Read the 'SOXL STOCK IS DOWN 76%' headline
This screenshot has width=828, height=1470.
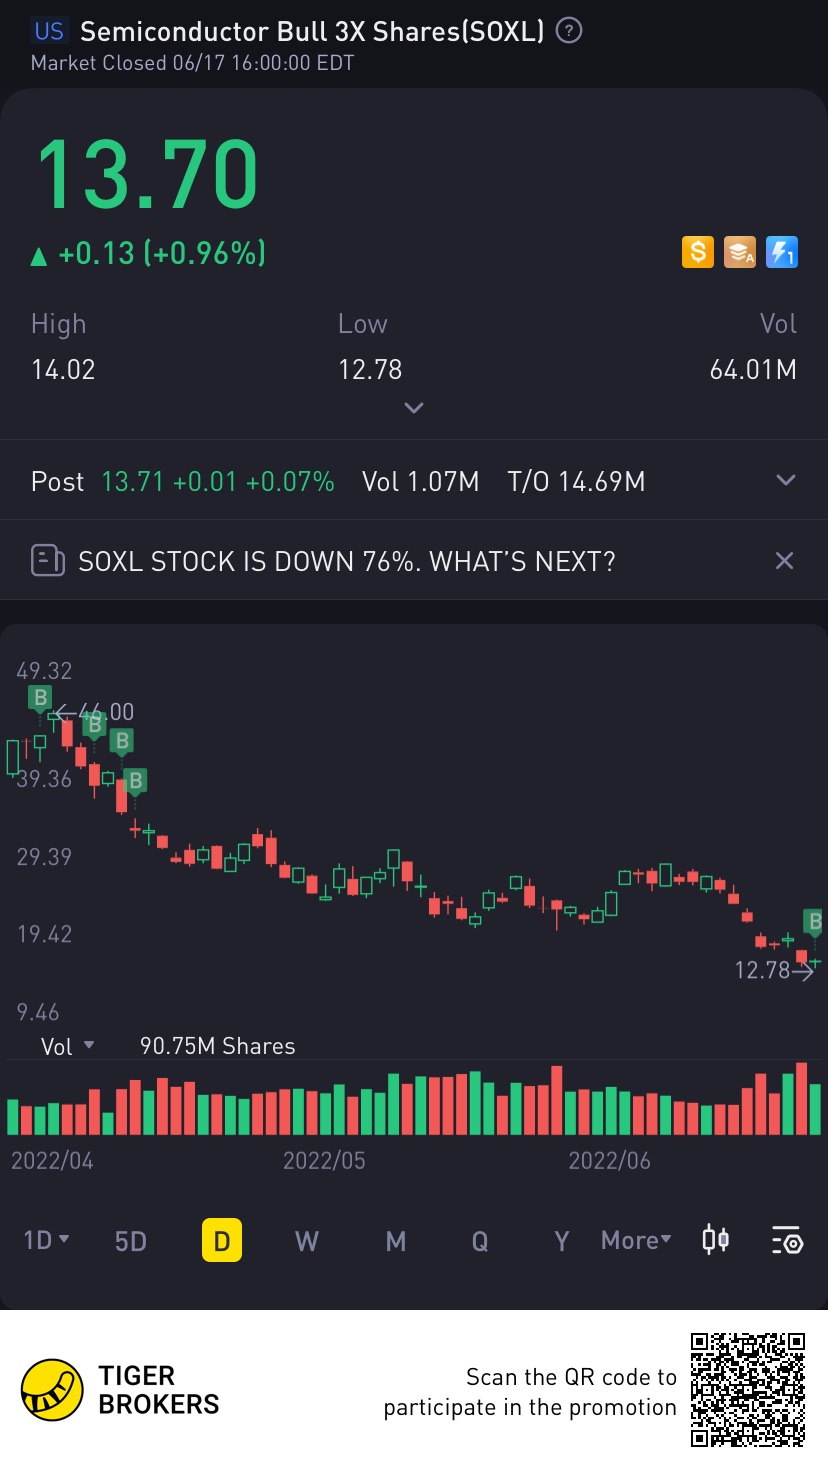[347, 561]
